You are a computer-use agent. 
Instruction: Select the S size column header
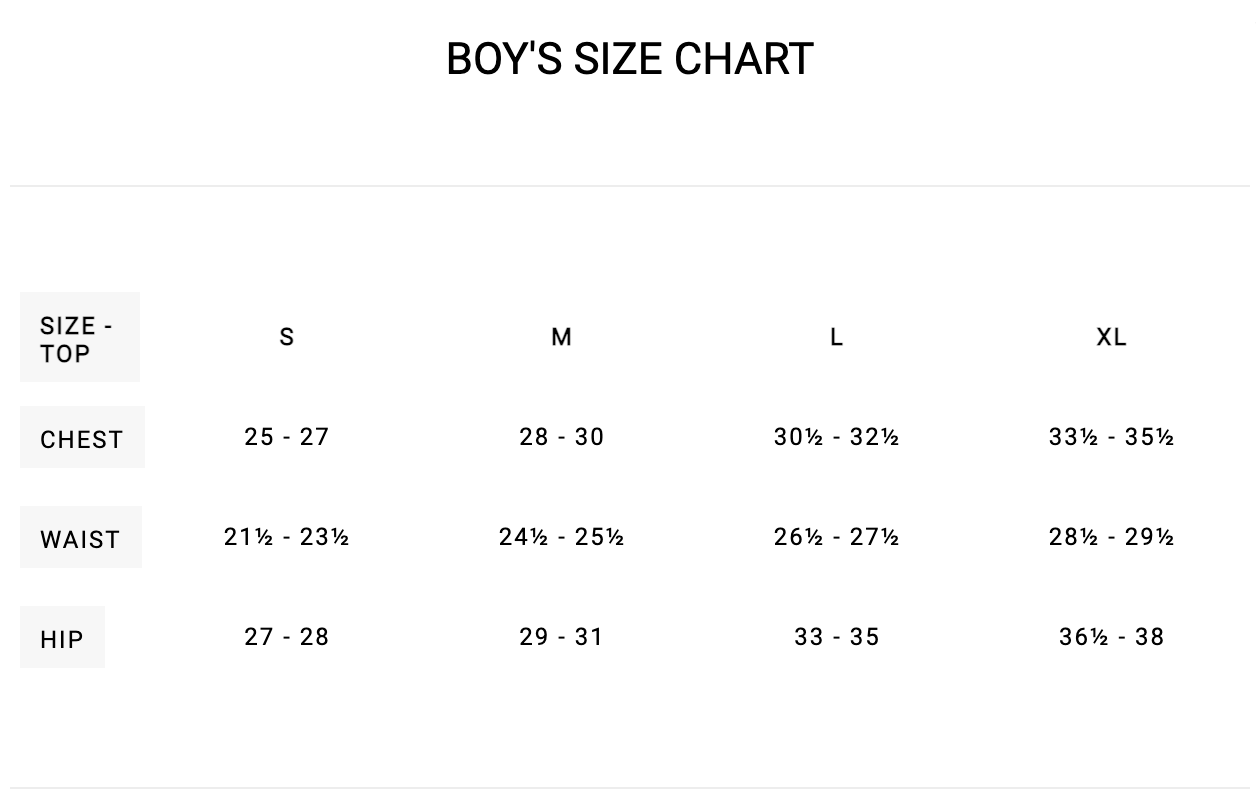coord(287,337)
